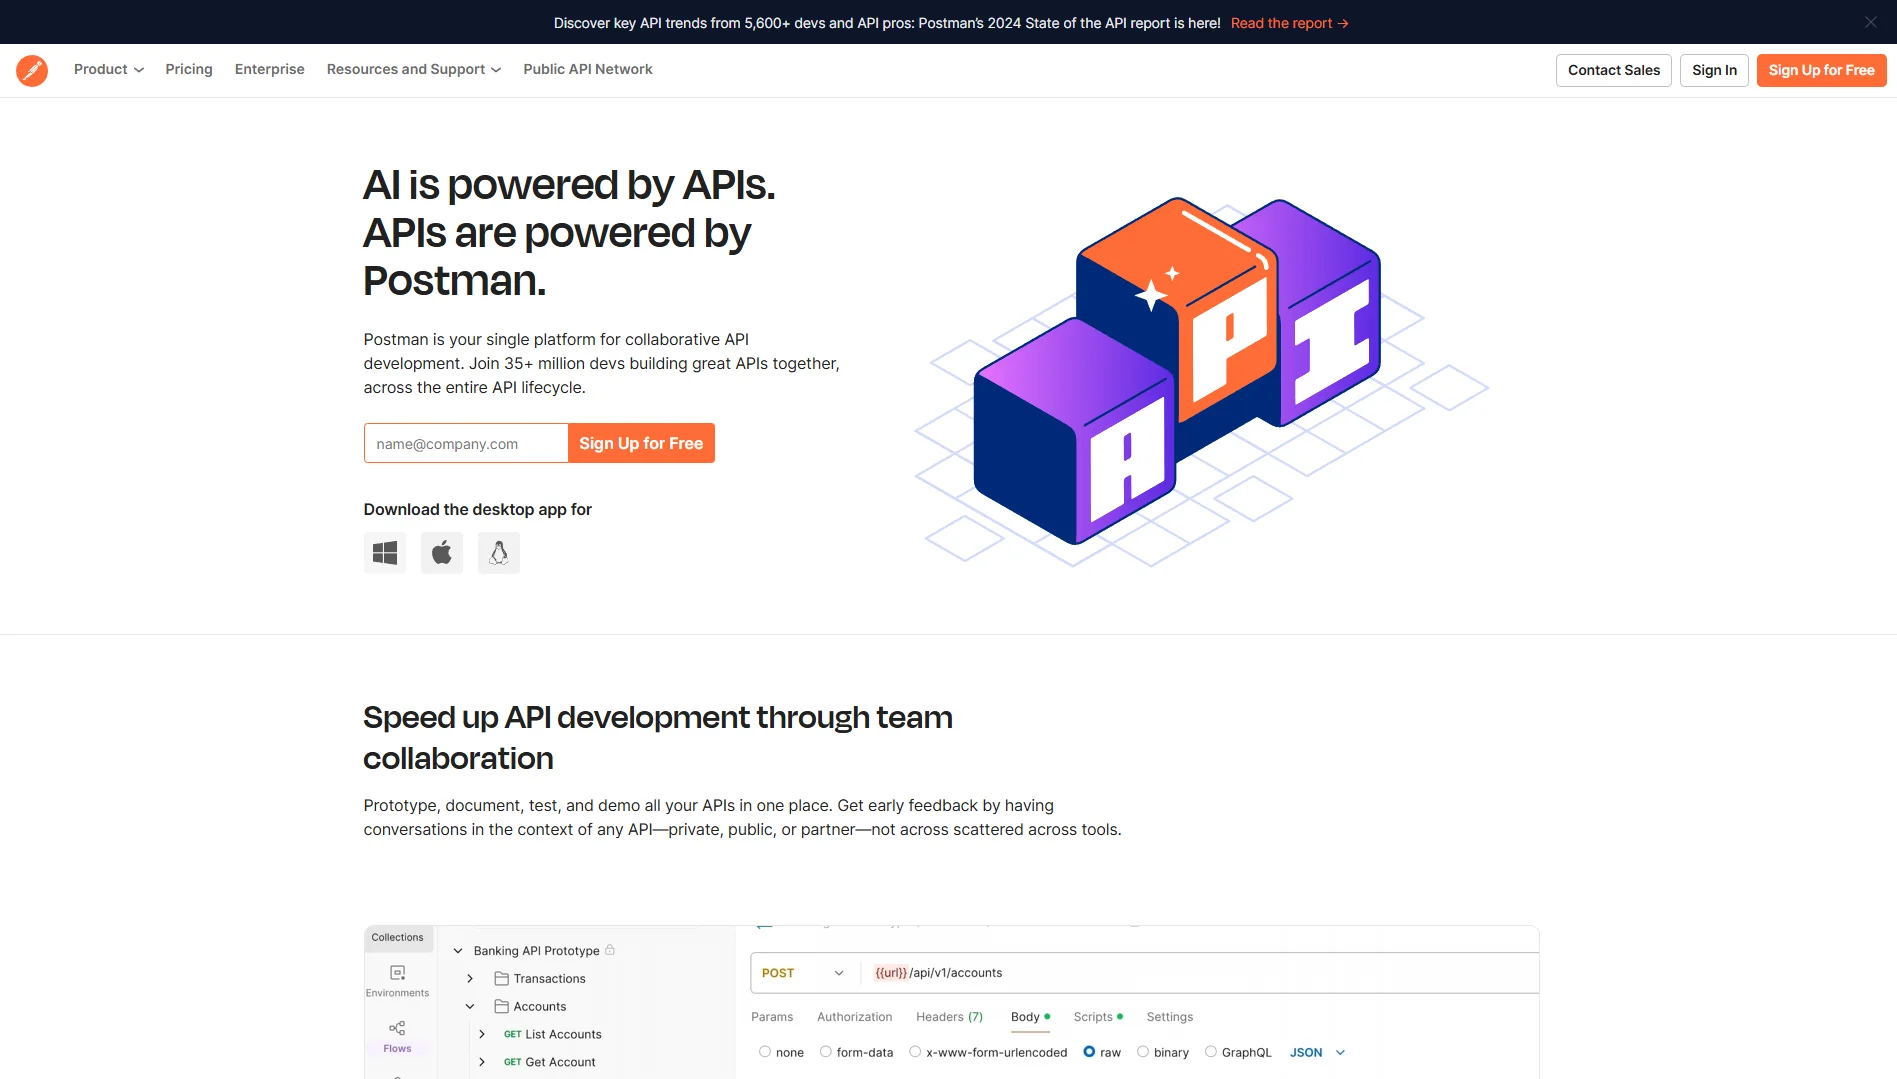Expand the List Accounts request
This screenshot has height=1079, width=1897.
point(482,1035)
